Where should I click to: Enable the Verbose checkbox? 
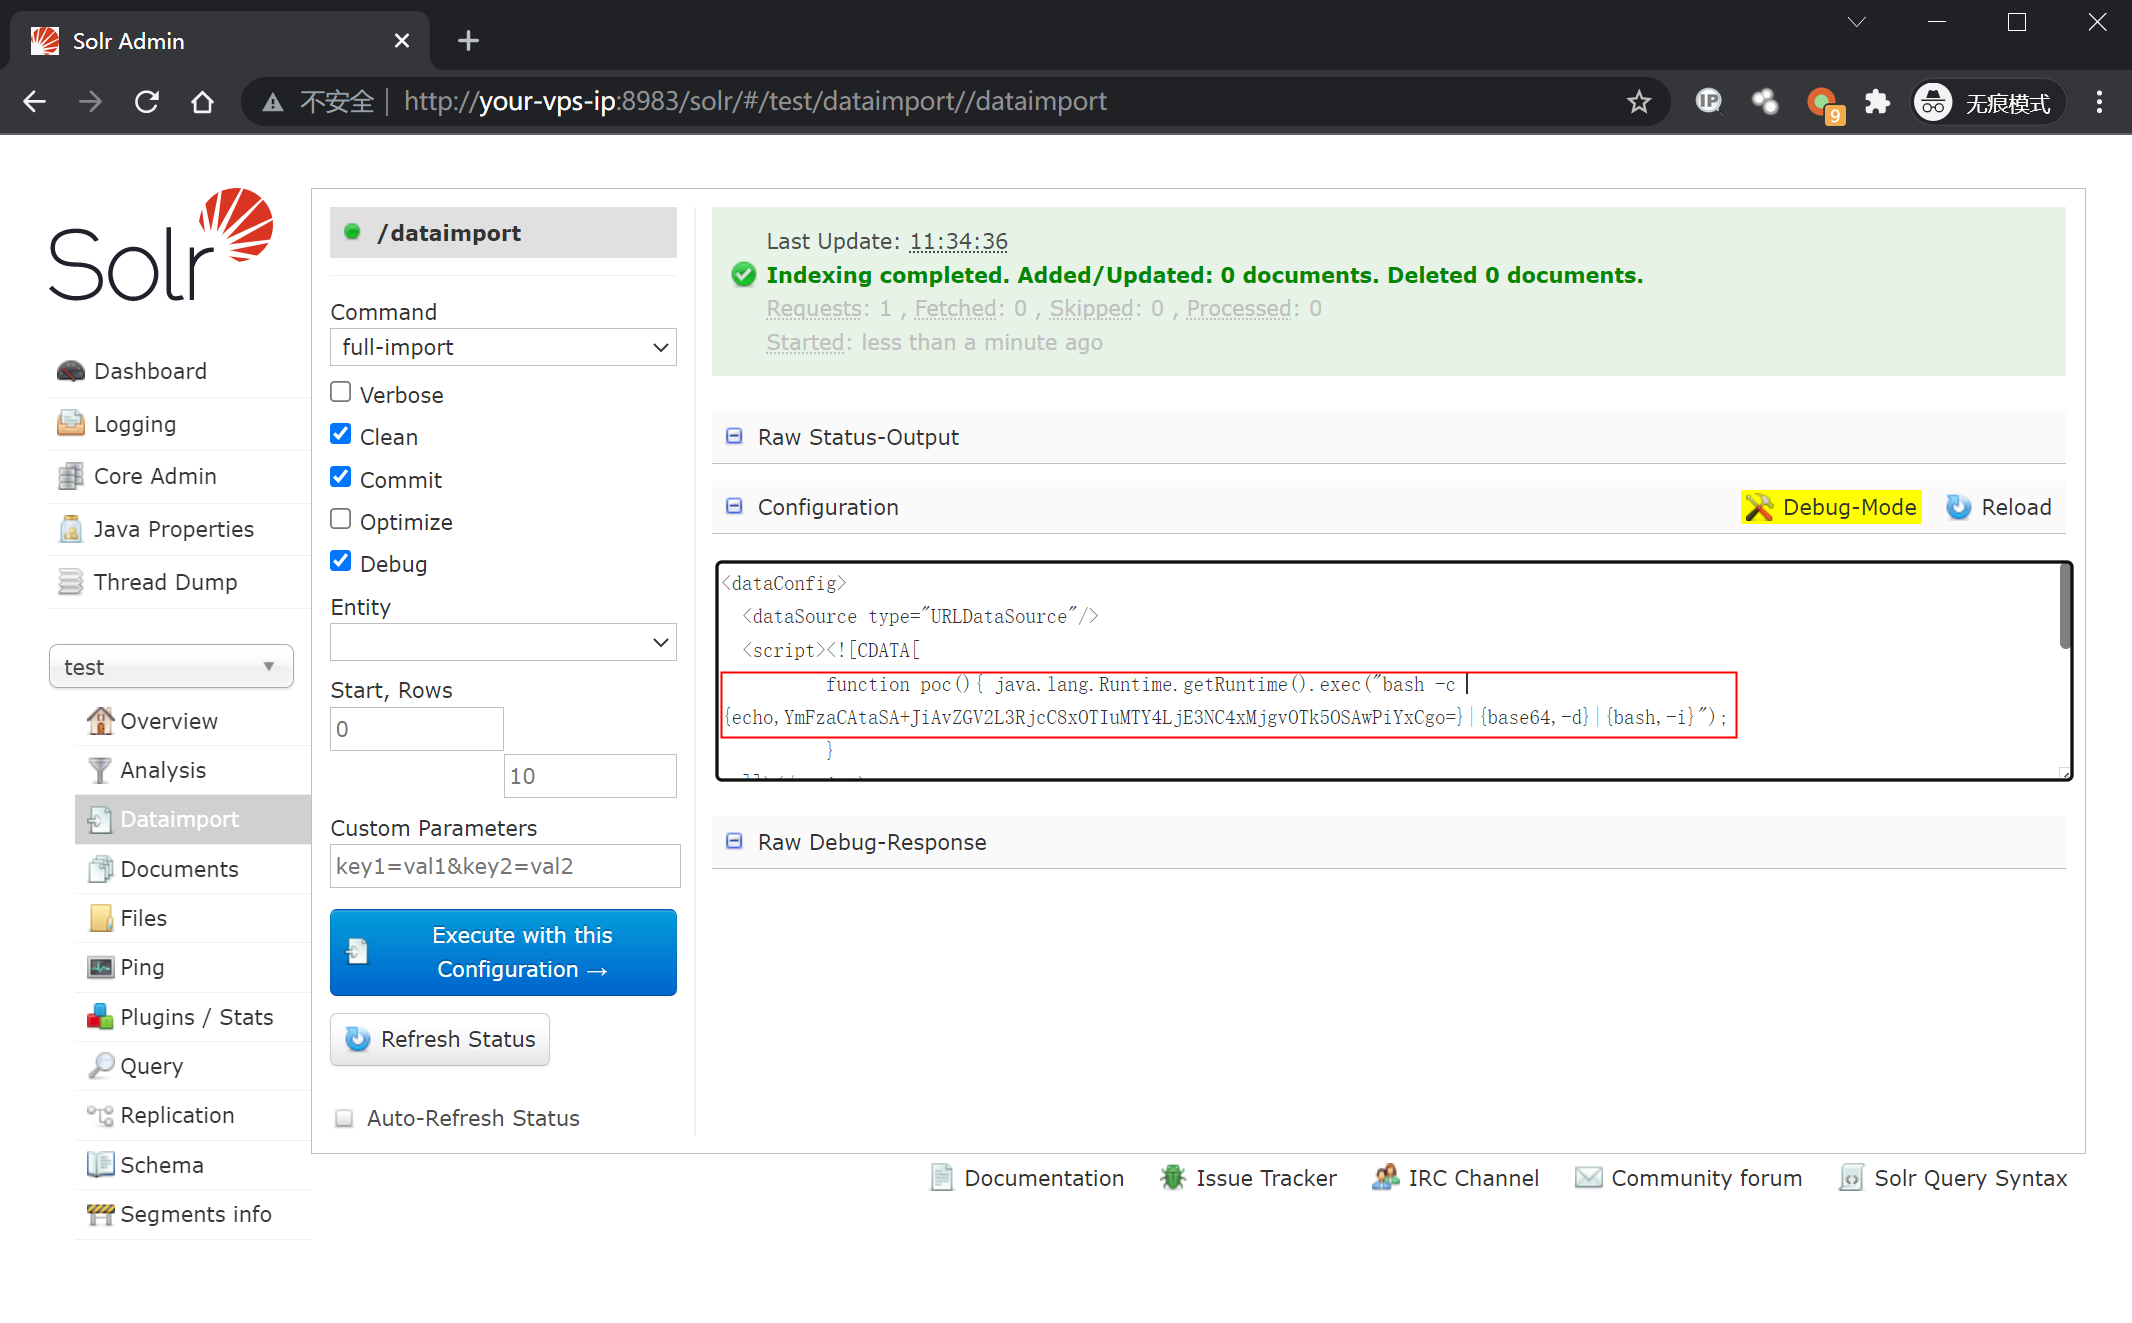click(341, 392)
